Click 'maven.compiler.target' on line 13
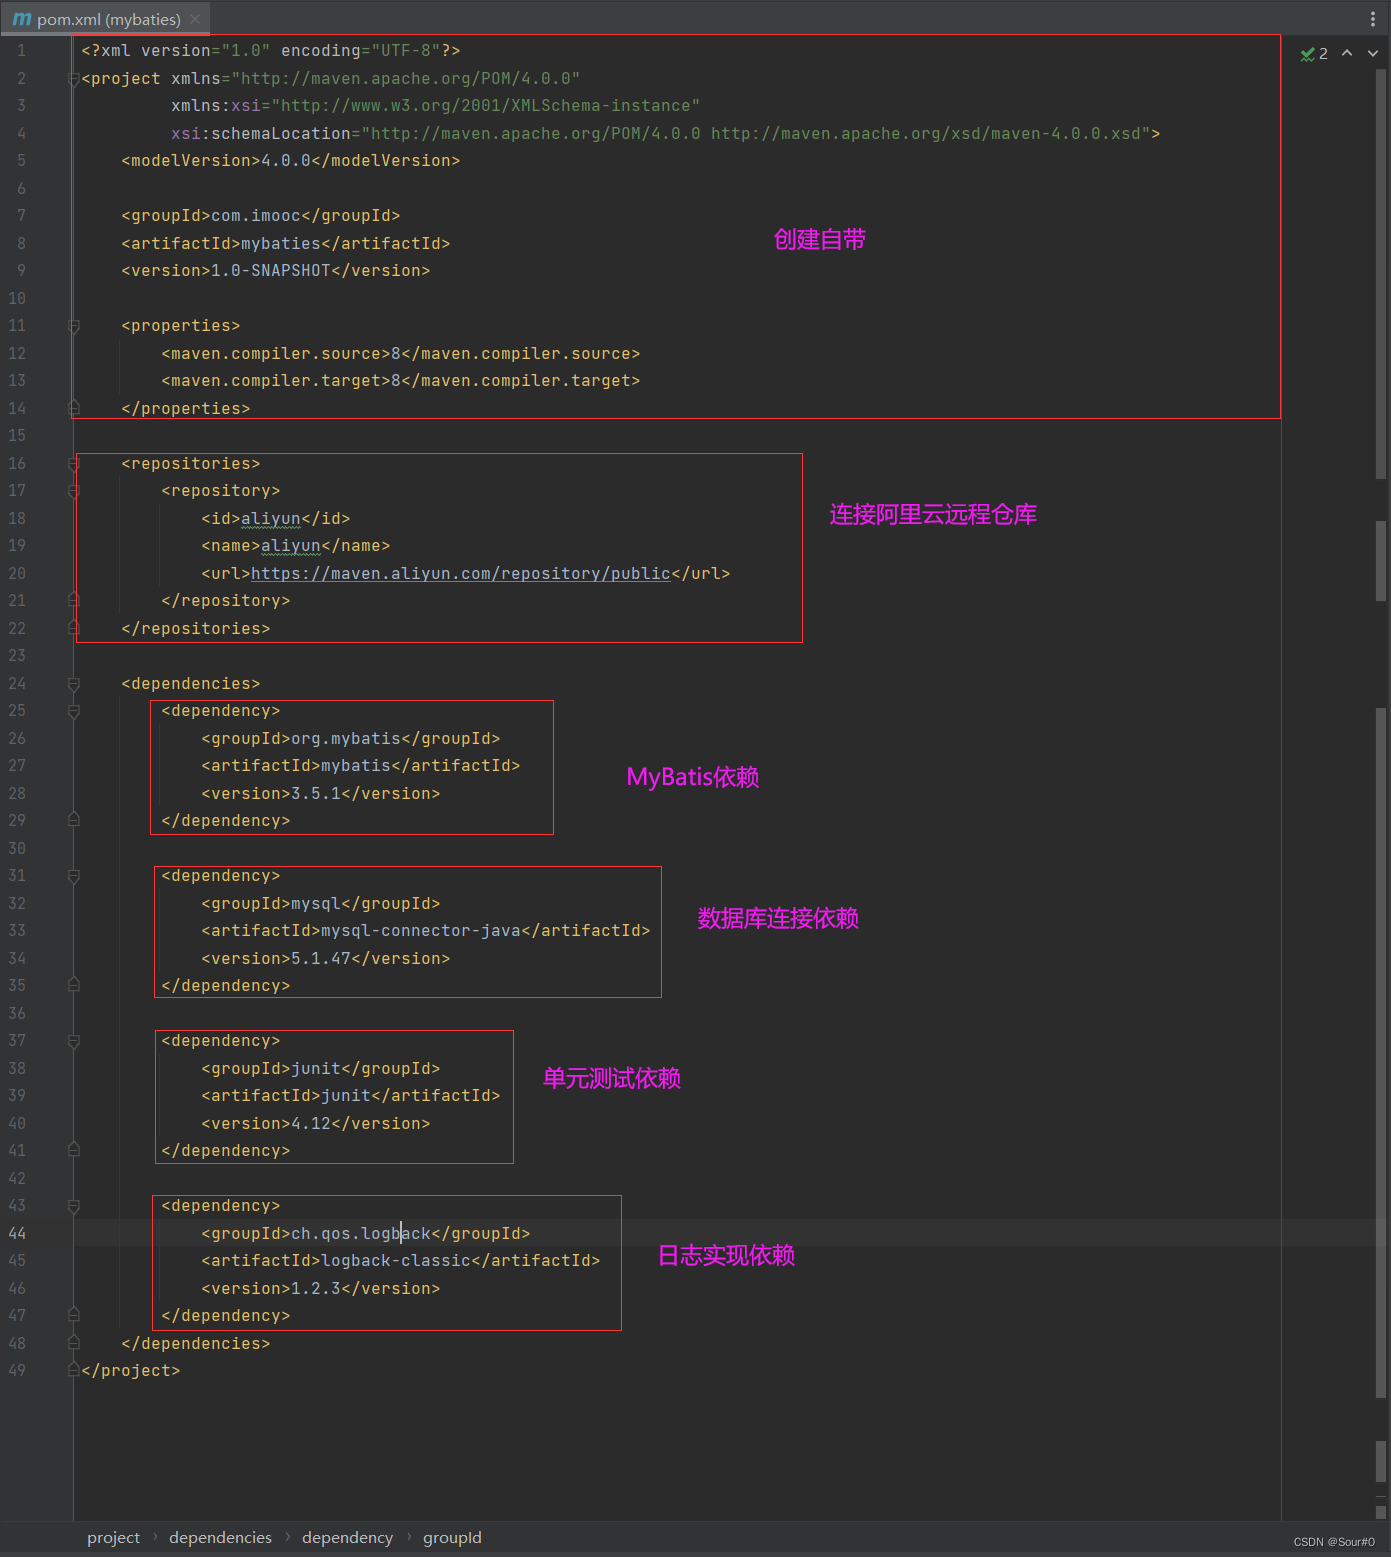The image size is (1391, 1557). (x=275, y=381)
